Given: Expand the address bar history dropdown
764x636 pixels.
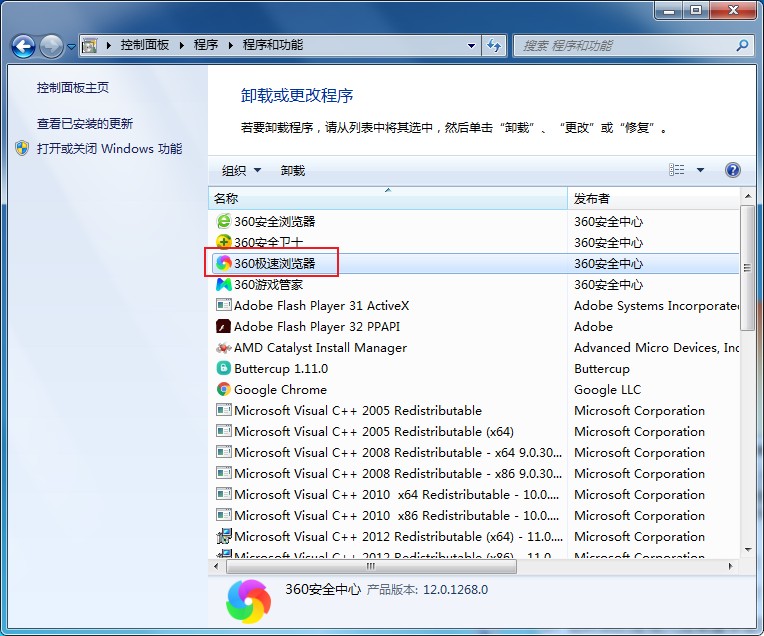Looking at the screenshot, I should tap(471, 46).
